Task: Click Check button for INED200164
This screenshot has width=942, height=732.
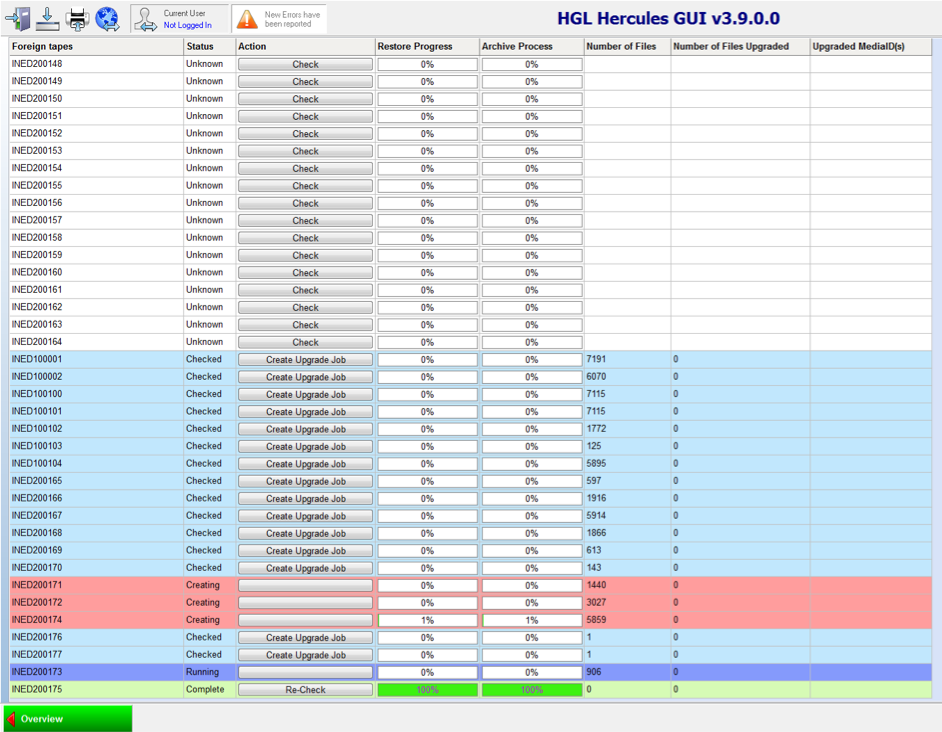Action: pos(305,342)
